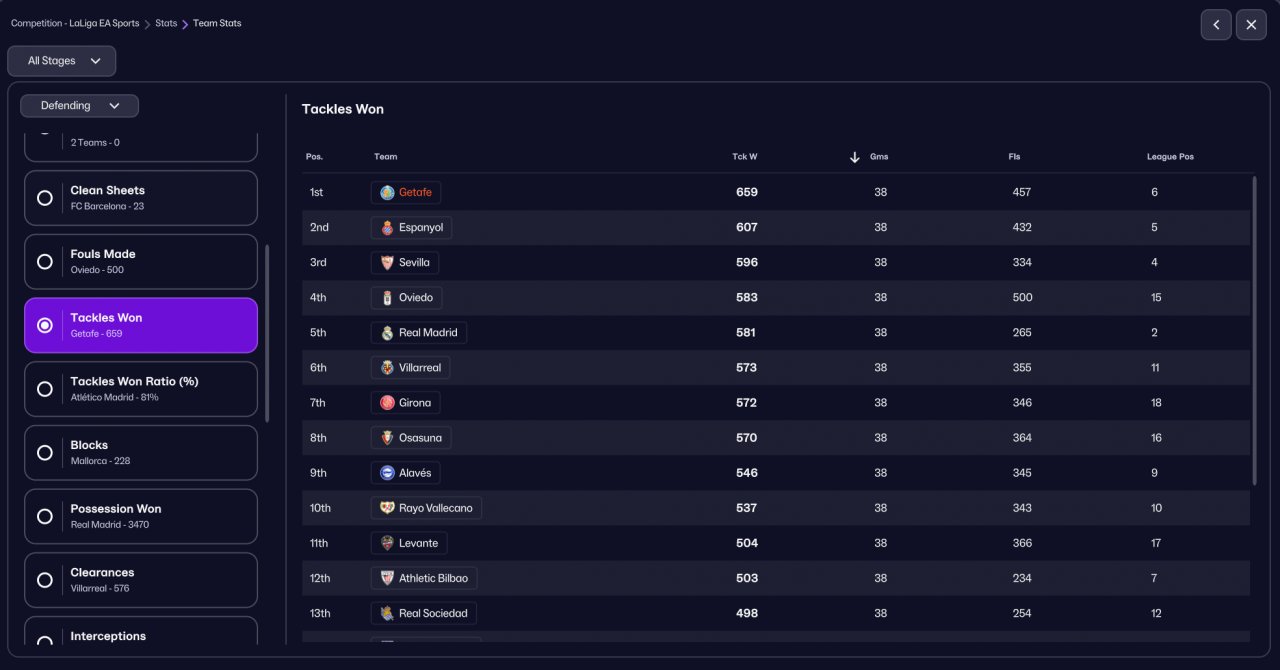Click the Villarreal badge icon
1280x670 pixels.
(x=387, y=368)
